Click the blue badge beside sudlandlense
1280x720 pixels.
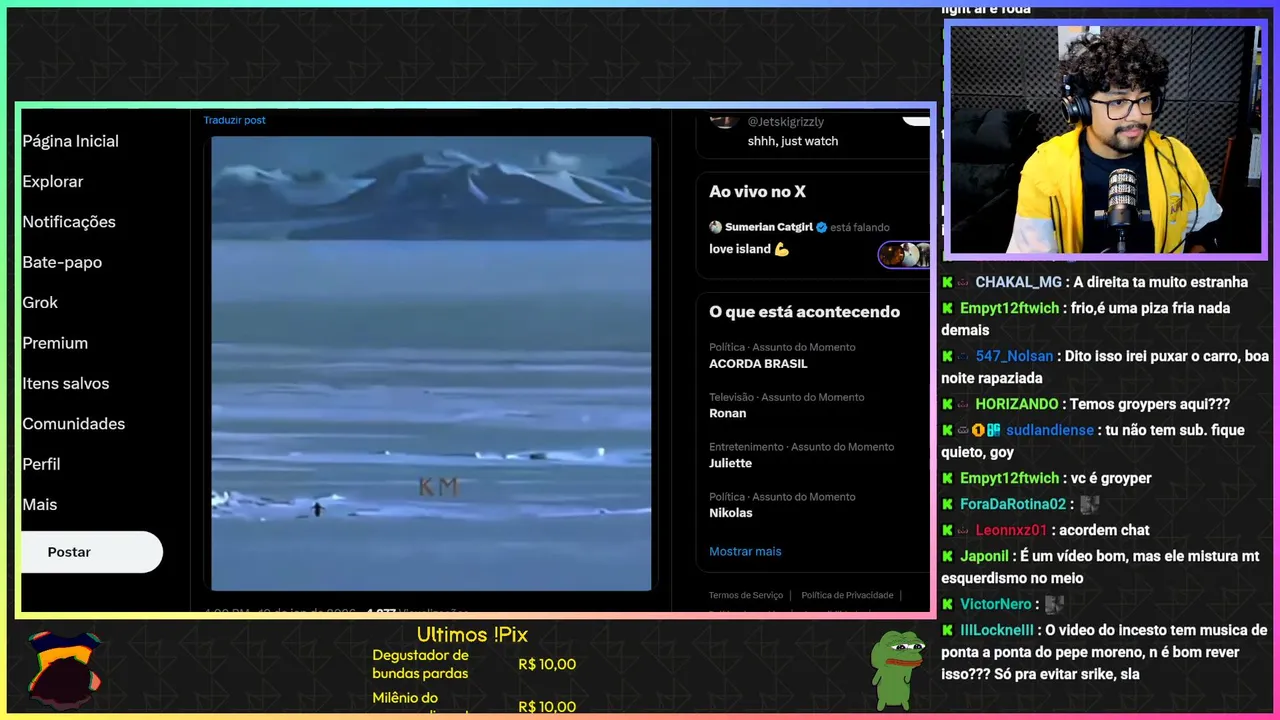tap(994, 430)
